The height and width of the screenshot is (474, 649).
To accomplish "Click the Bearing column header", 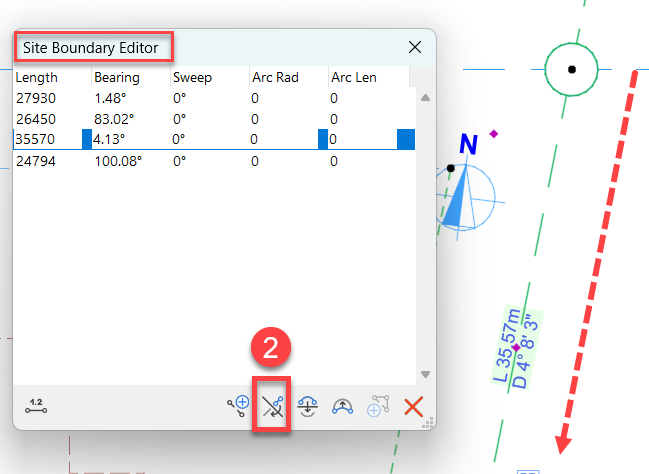I will click(117, 77).
